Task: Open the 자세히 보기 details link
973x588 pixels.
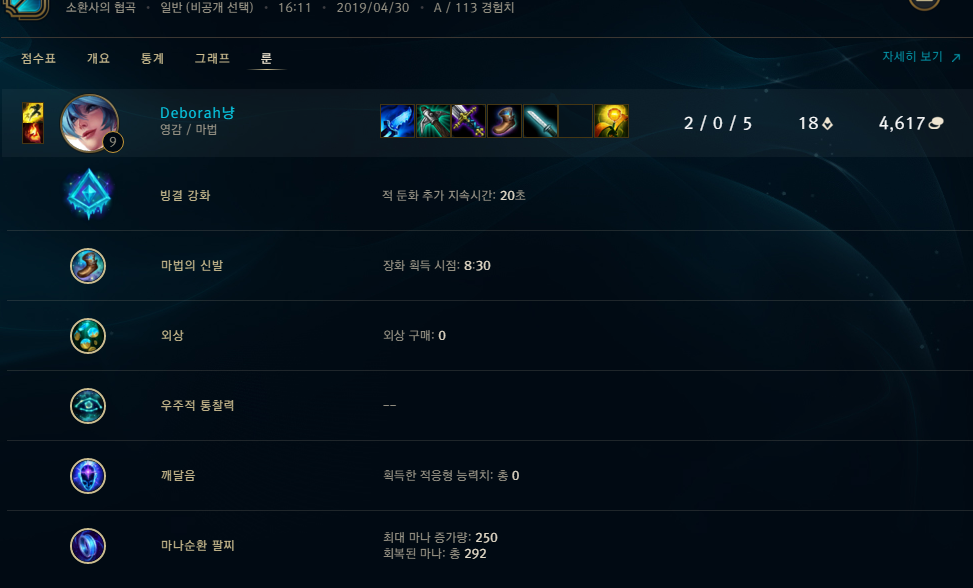Action: point(921,56)
